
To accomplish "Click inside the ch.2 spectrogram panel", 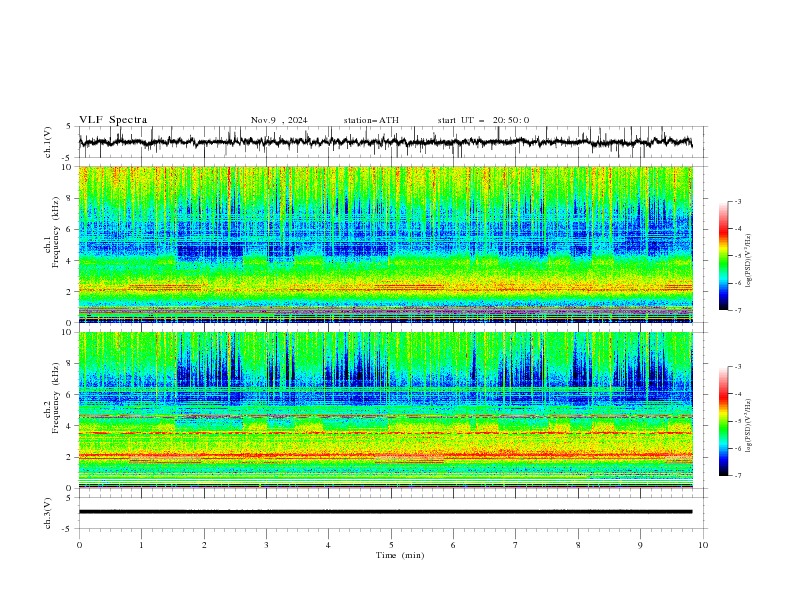I will (x=385, y=410).
